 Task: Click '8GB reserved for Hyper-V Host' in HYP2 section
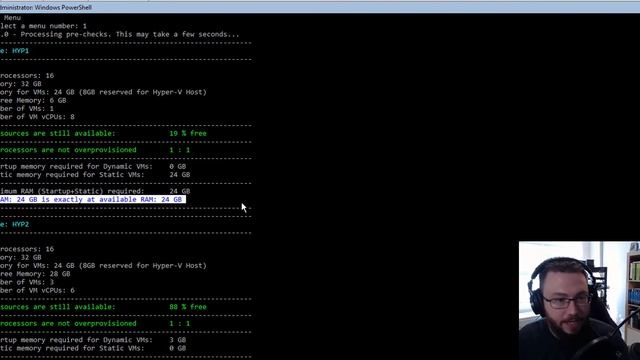click(143, 266)
